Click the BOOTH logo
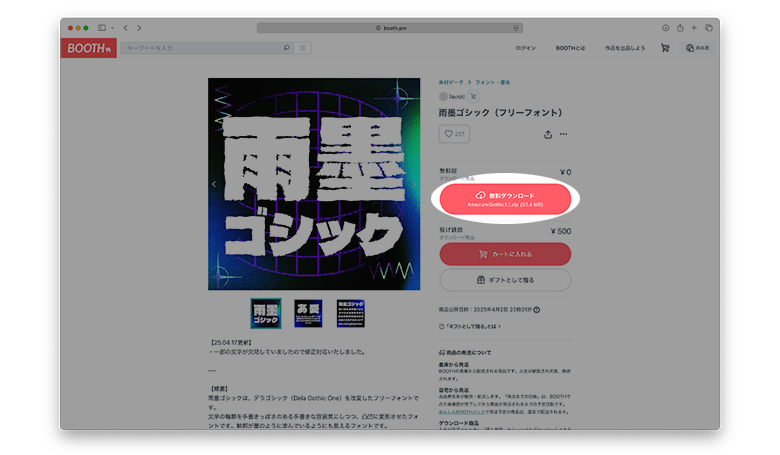 89,48
